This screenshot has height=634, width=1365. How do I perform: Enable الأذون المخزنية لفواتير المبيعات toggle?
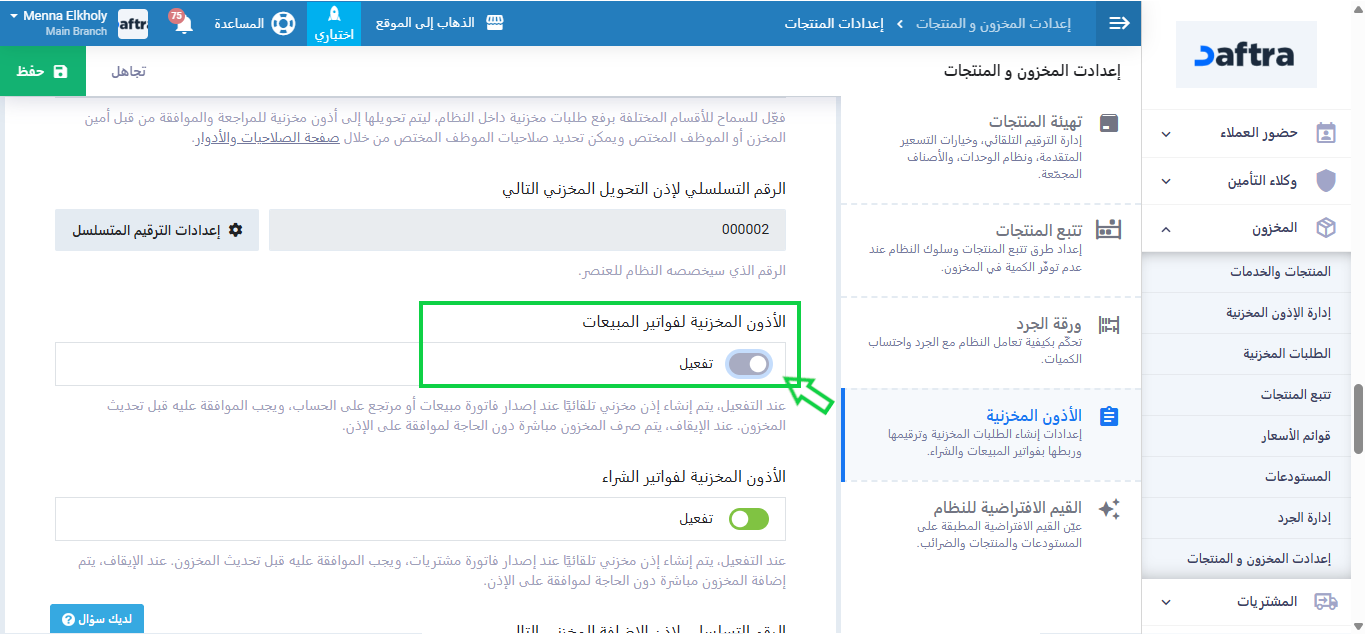click(x=749, y=364)
